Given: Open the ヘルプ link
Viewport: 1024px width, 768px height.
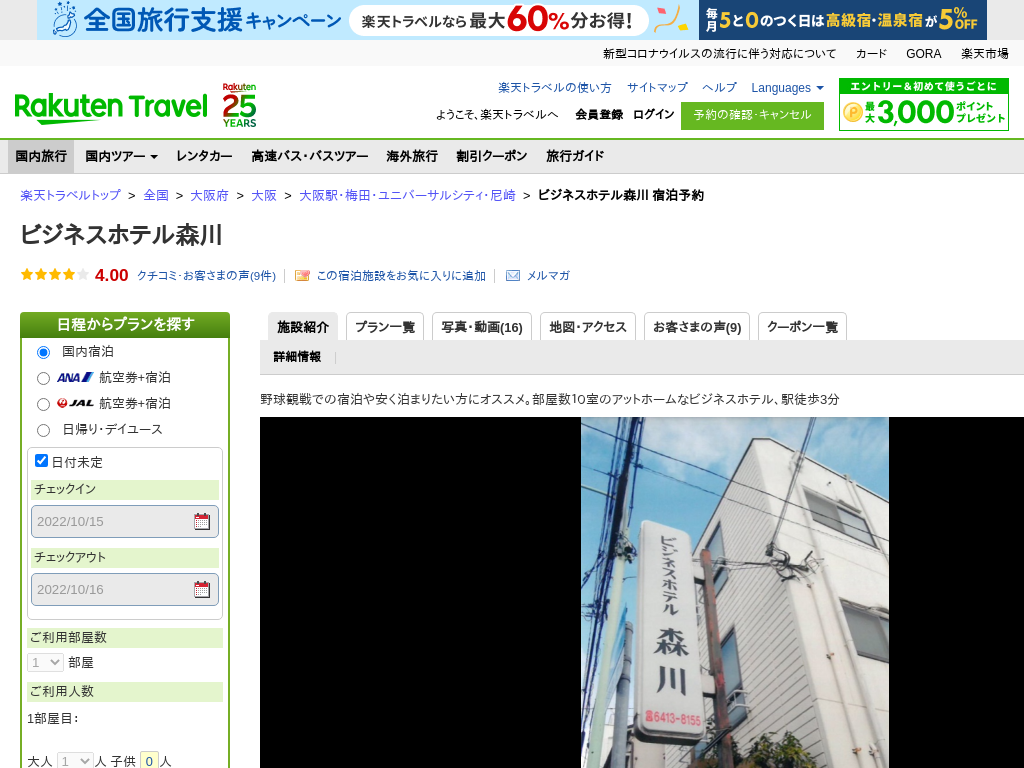Looking at the screenshot, I should coord(719,88).
